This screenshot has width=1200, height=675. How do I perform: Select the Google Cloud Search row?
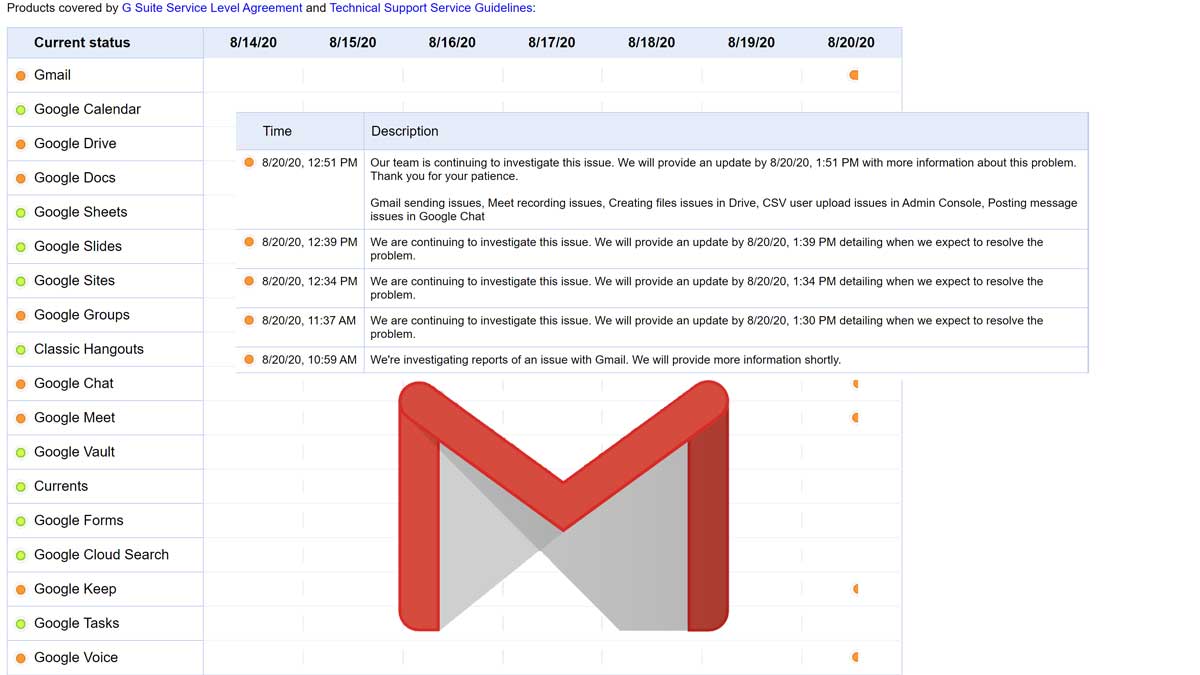coord(102,554)
